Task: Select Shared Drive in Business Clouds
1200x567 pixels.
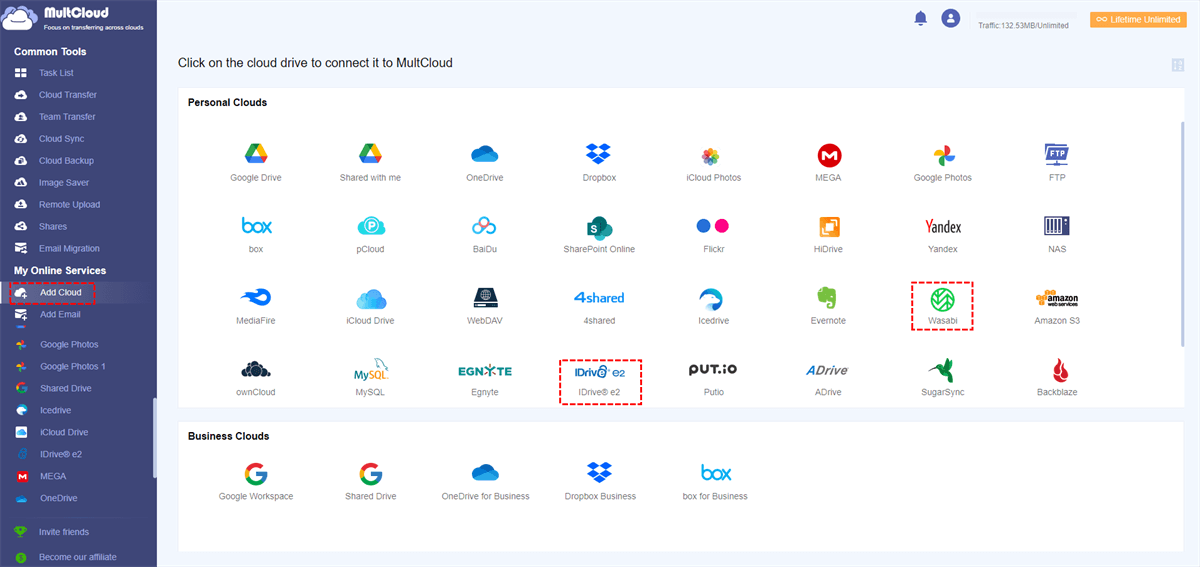Action: (370, 482)
